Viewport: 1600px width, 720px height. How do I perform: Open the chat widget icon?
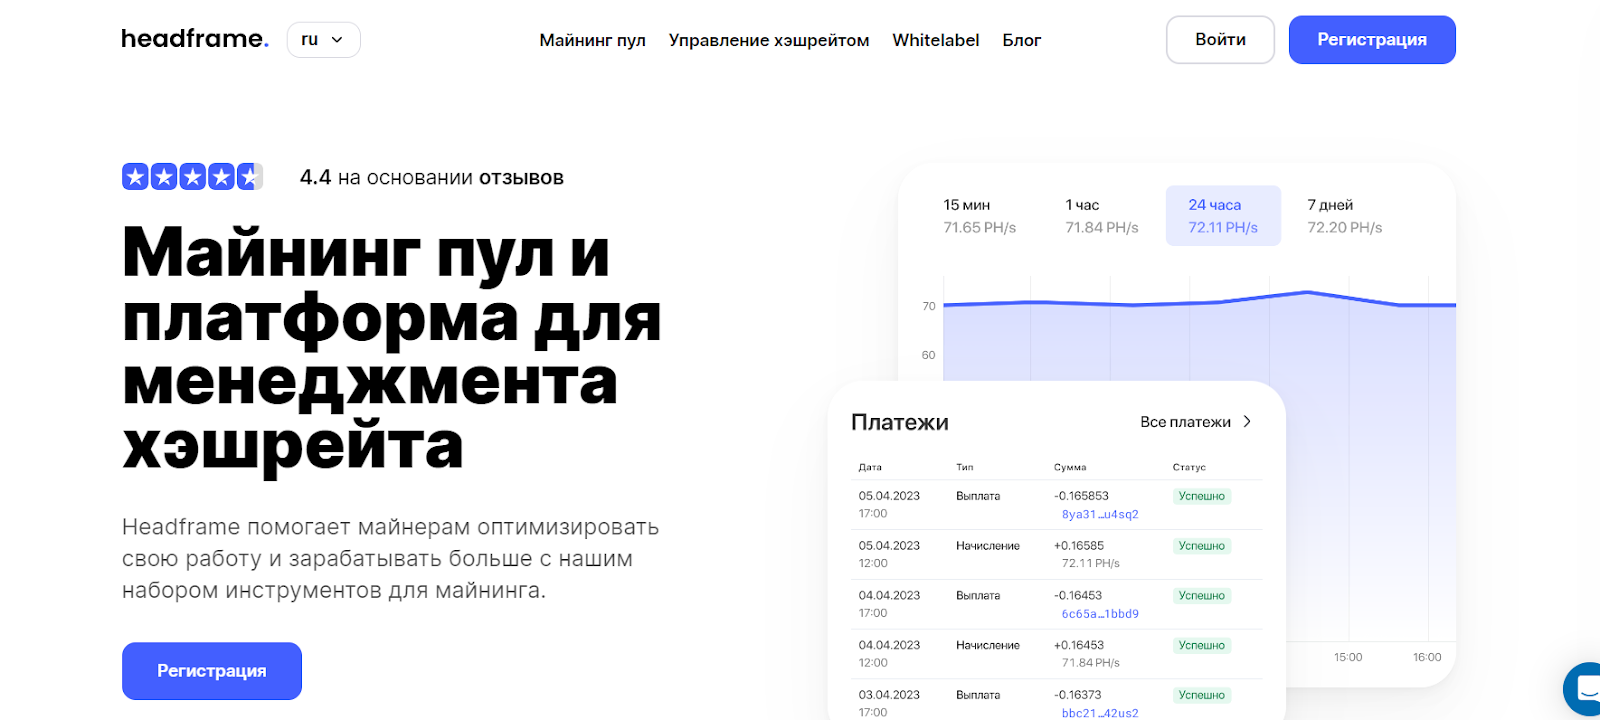[x=1584, y=689]
